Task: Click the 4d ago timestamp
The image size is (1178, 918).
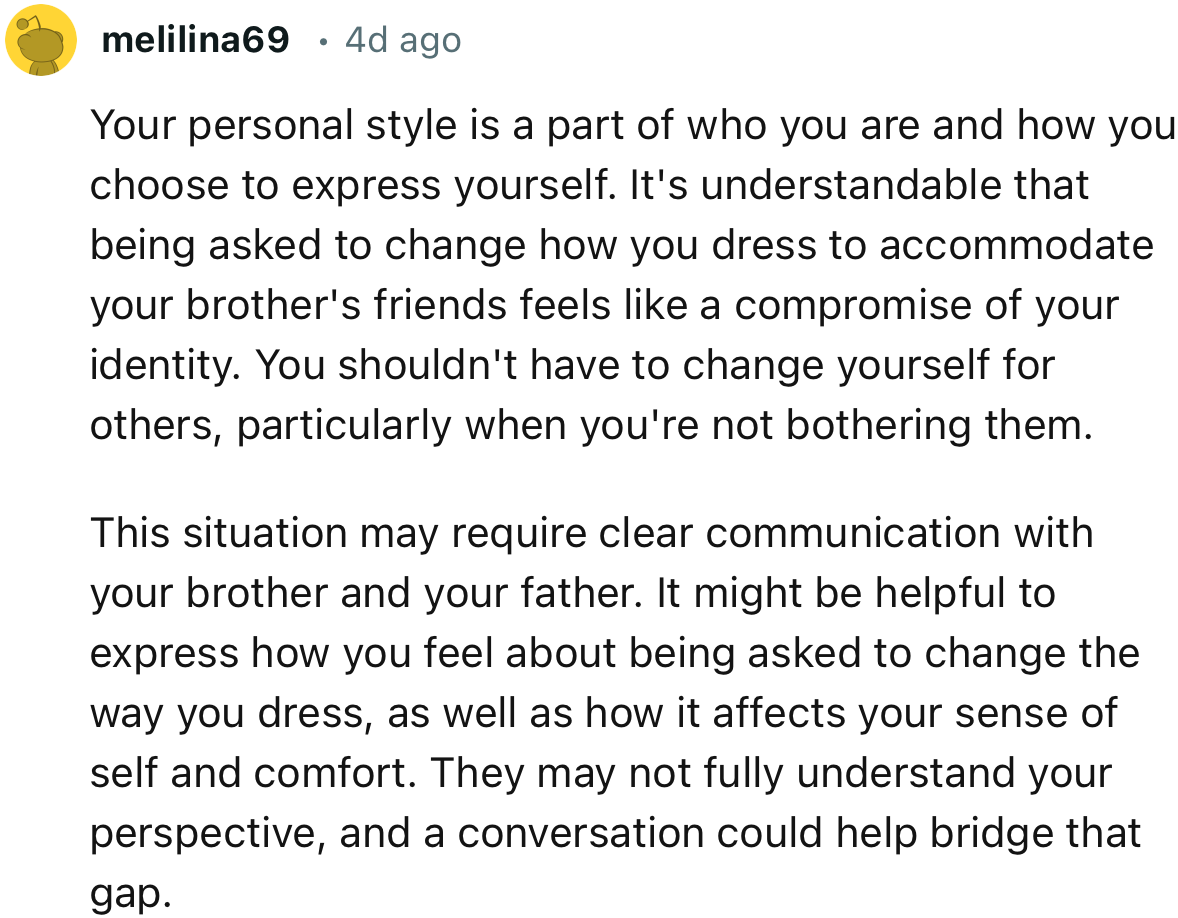Action: click(401, 39)
